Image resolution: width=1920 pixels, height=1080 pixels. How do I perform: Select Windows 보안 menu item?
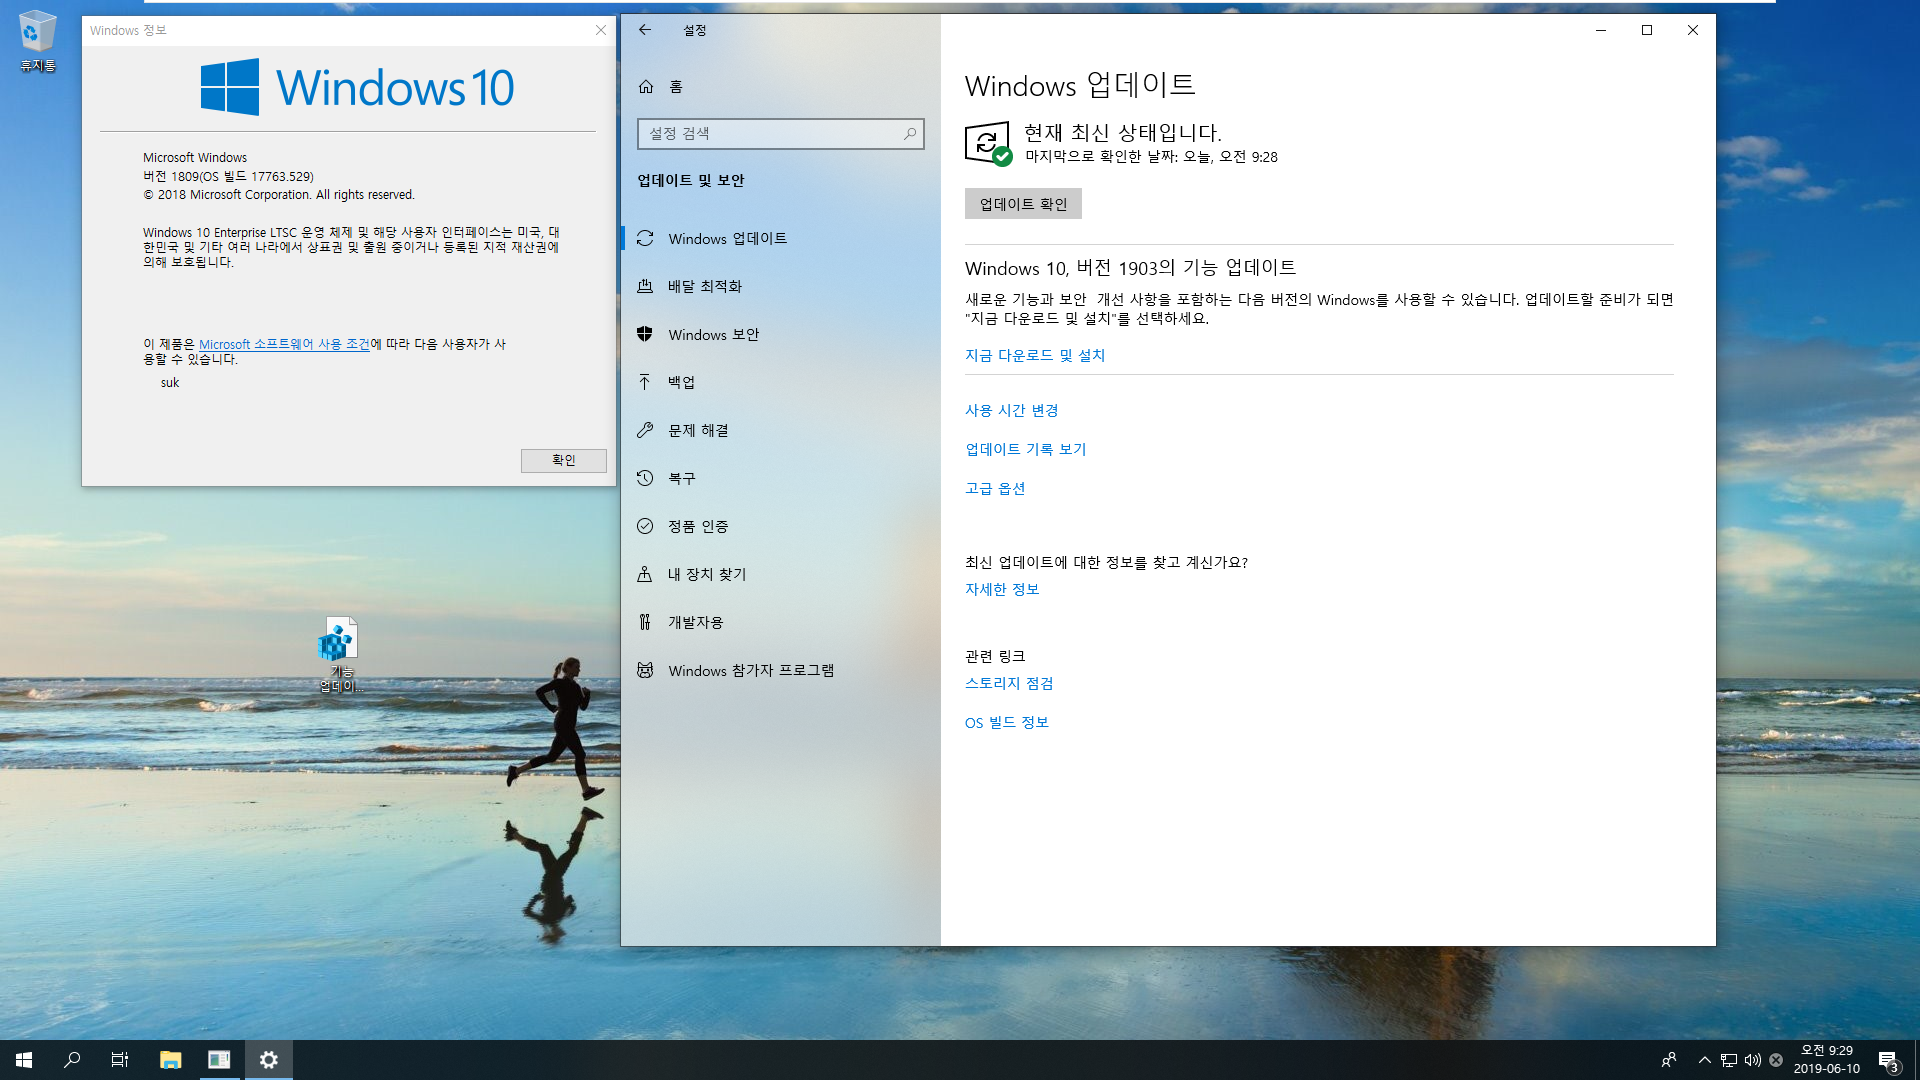781,334
